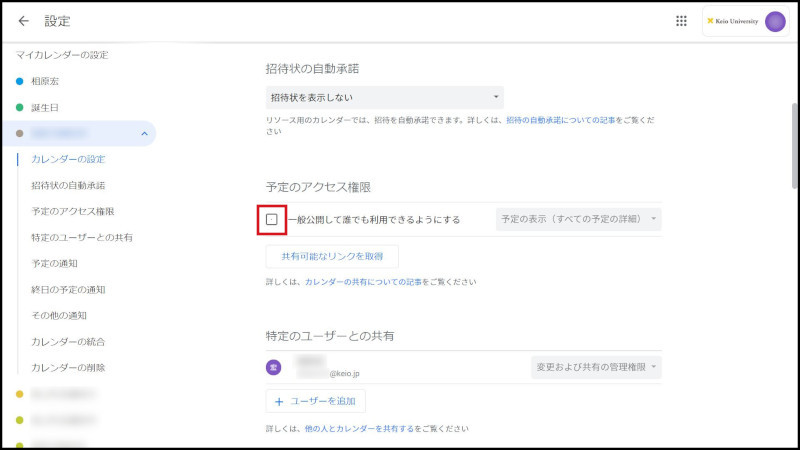Click the back arrow next to 設定
This screenshot has width=800, height=450.
coord(24,21)
